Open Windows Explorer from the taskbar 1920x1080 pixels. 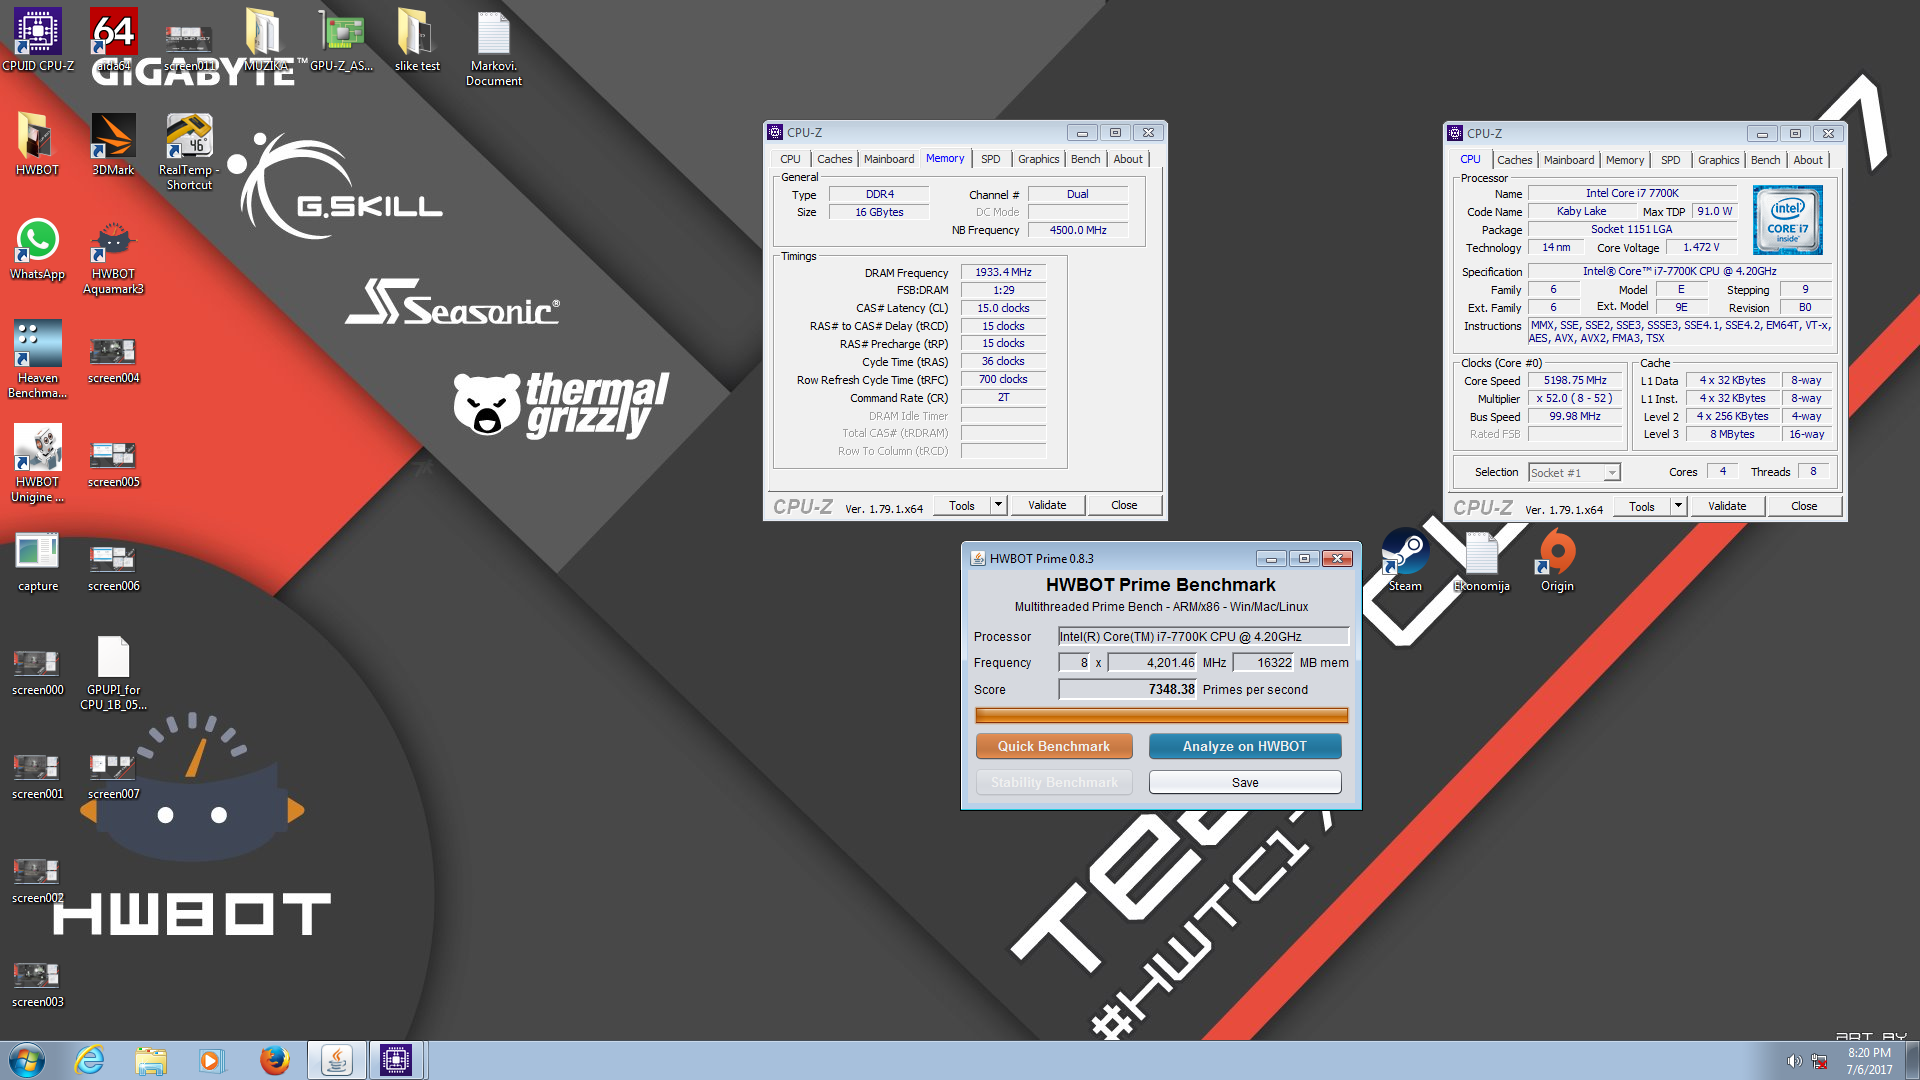[151, 1060]
